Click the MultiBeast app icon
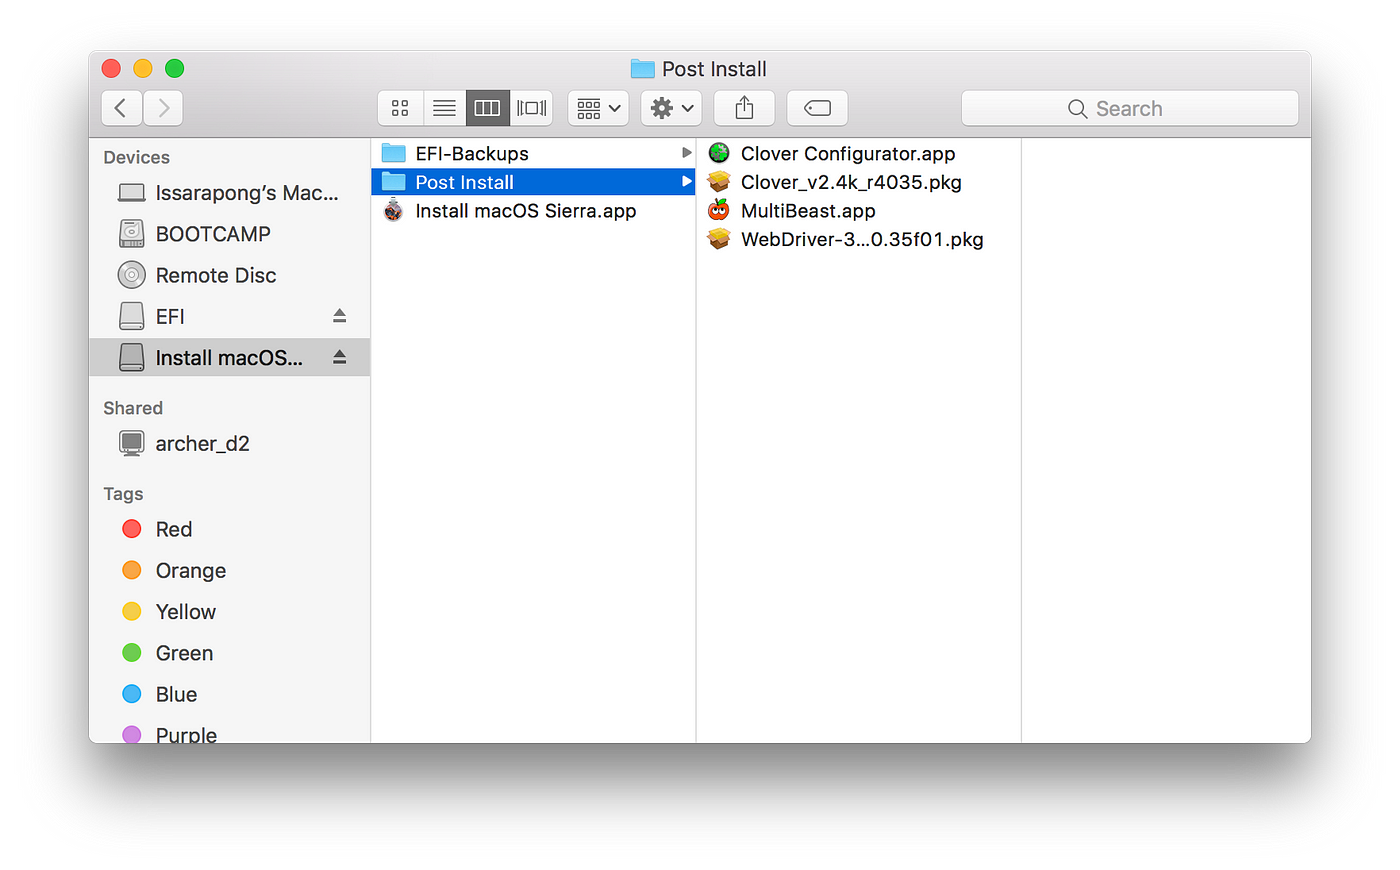The image size is (1400, 870). click(x=719, y=210)
